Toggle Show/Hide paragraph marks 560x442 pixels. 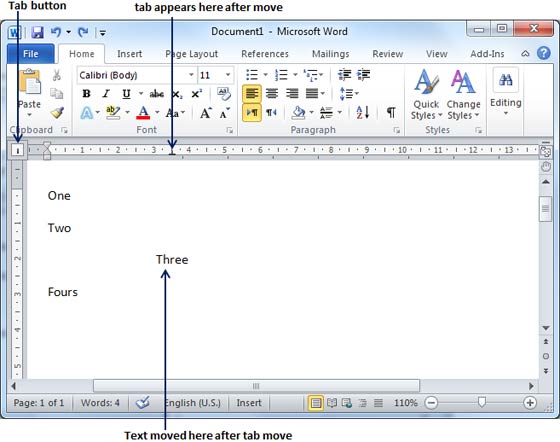(x=391, y=112)
